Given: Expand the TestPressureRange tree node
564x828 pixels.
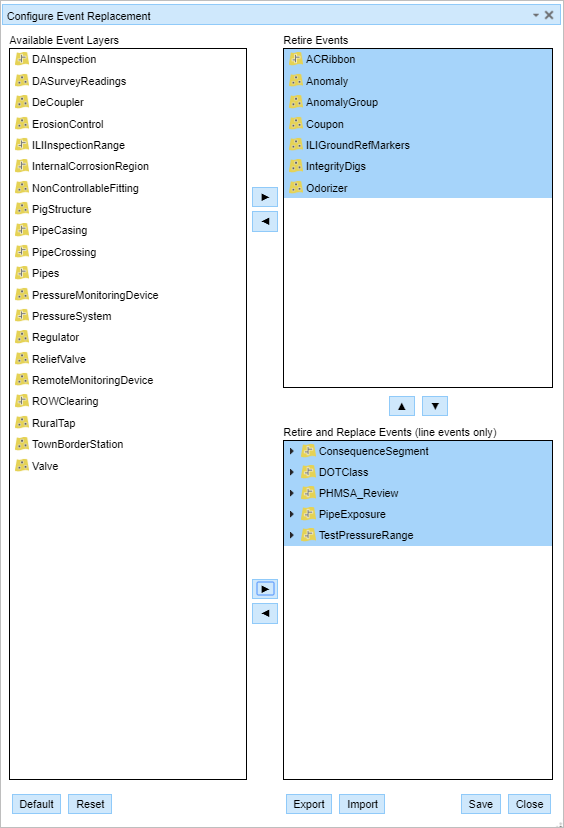Looking at the screenshot, I should tap(292, 535).
